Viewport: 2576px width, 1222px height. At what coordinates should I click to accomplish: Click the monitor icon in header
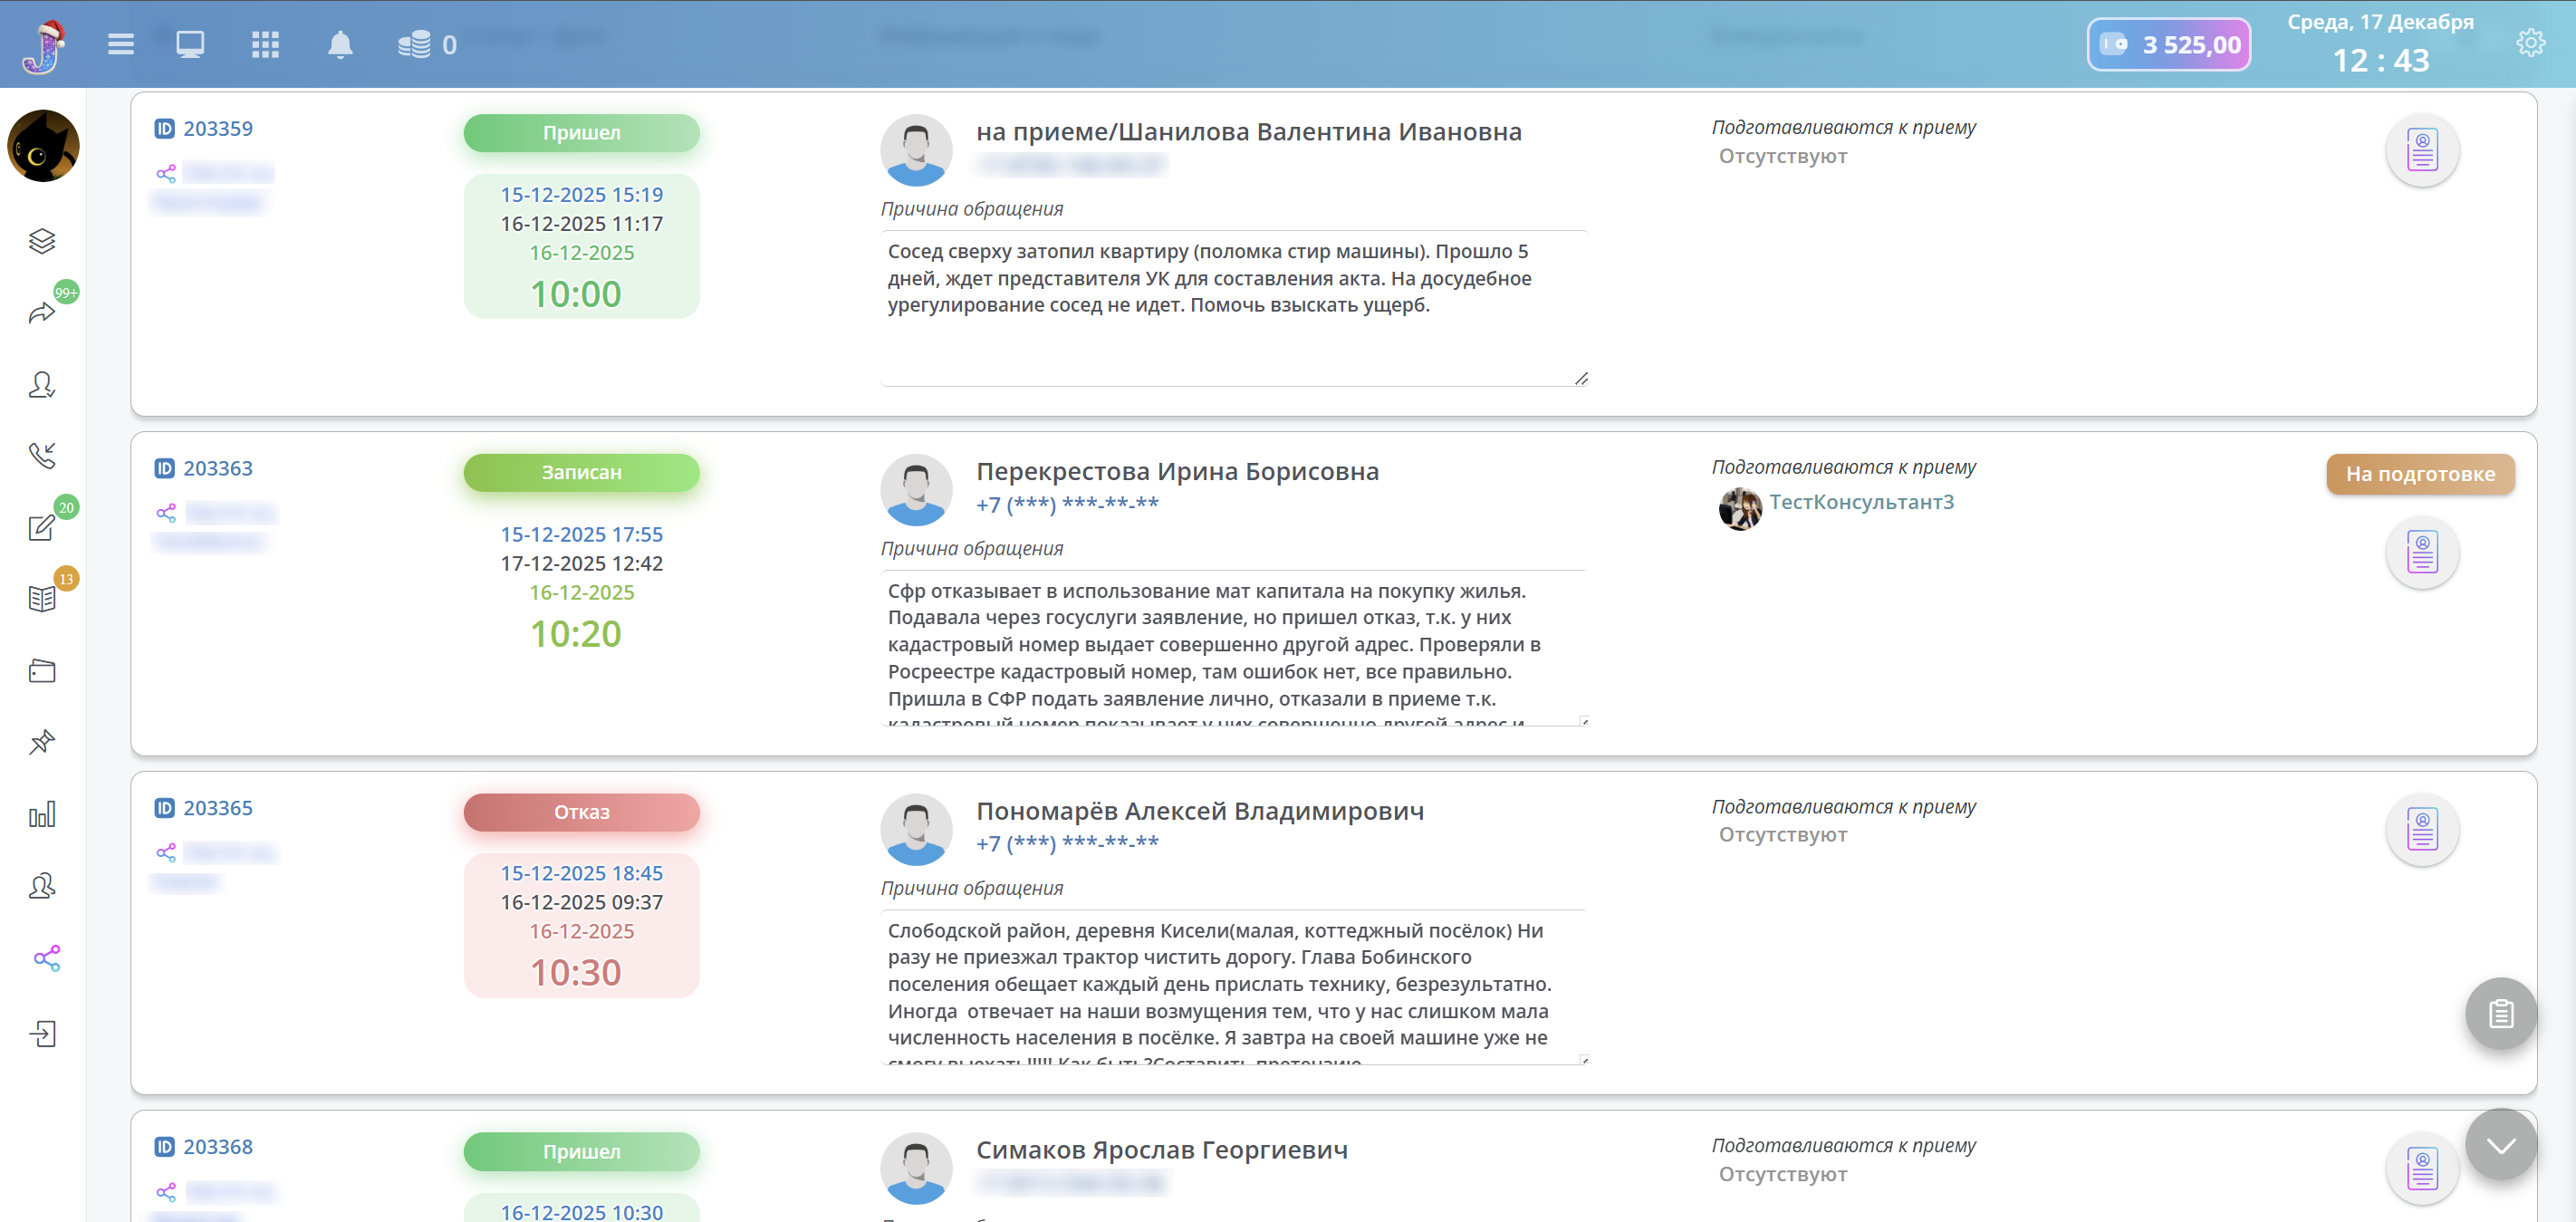[x=190, y=44]
